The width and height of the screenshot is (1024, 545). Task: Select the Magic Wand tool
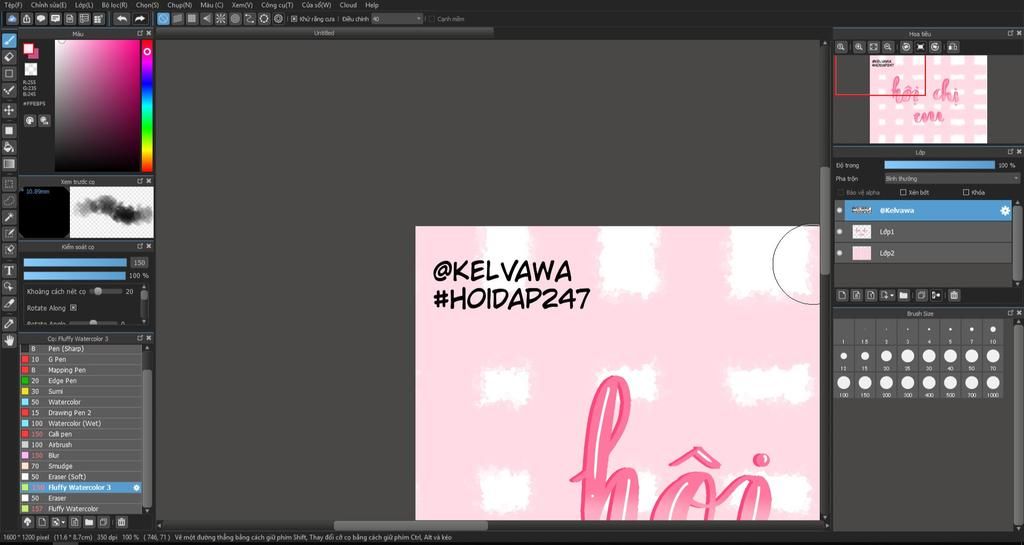[x=9, y=217]
